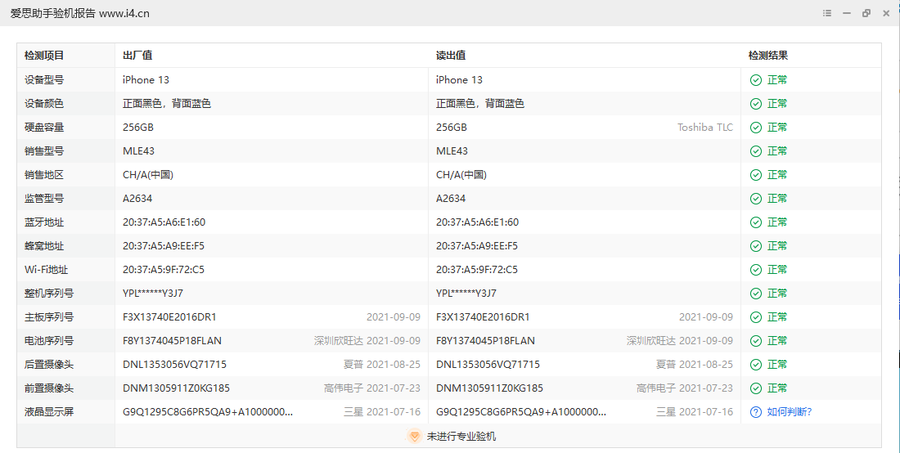Viewport: 900px width, 453px height.
Task: Restore down the 验机报告 window
Action: point(866,13)
